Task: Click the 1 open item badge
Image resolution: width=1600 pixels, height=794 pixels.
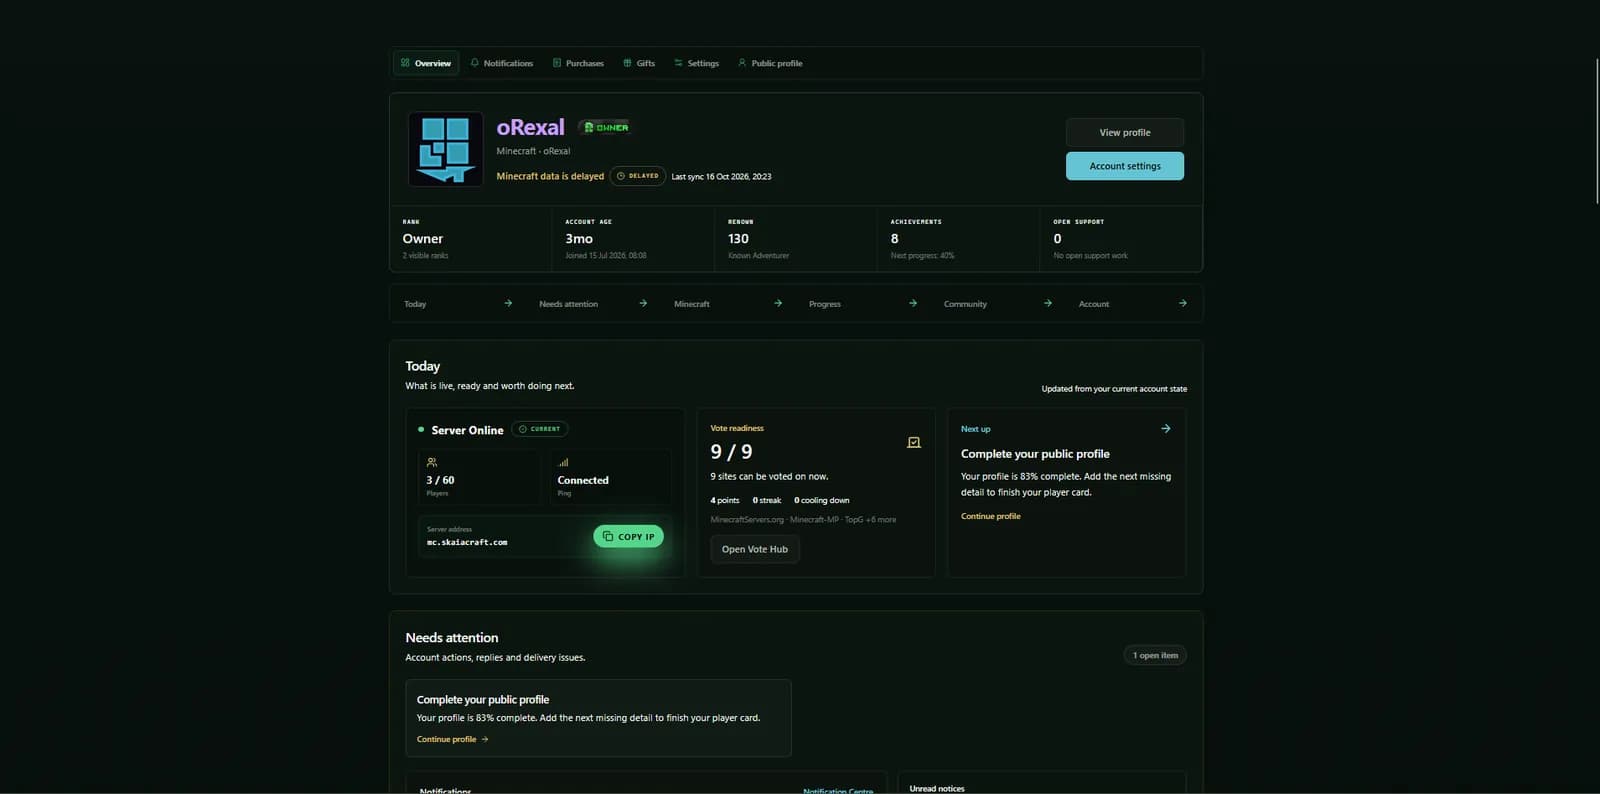Action: (1155, 655)
